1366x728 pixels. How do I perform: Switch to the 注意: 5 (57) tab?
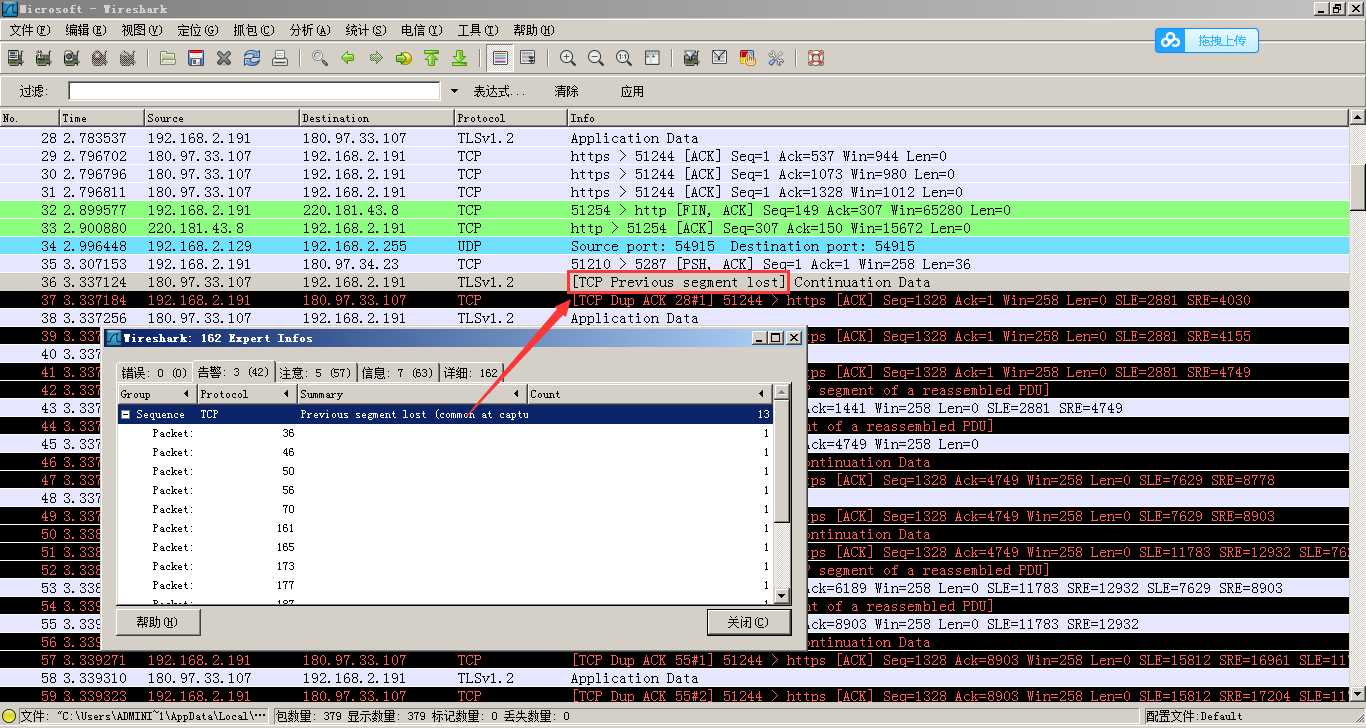(x=315, y=373)
